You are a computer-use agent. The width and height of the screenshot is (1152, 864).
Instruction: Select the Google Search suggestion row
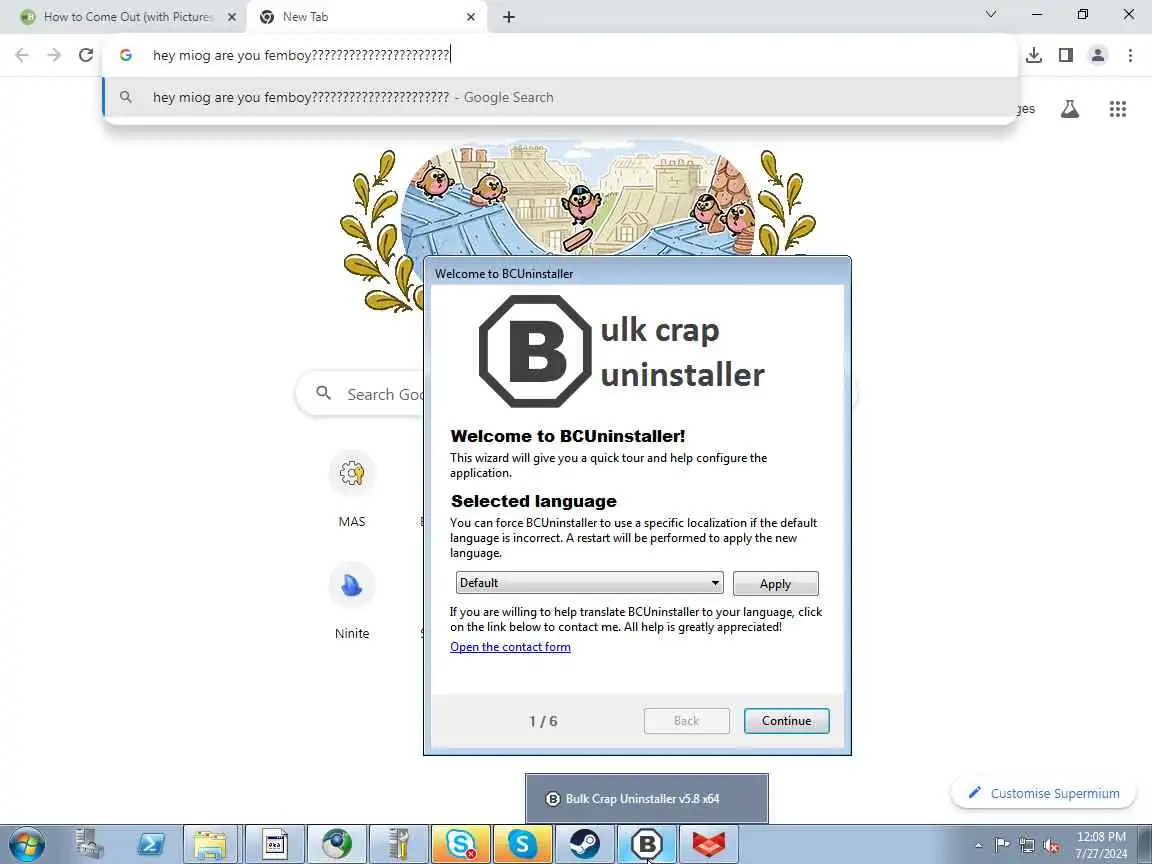(x=560, y=97)
